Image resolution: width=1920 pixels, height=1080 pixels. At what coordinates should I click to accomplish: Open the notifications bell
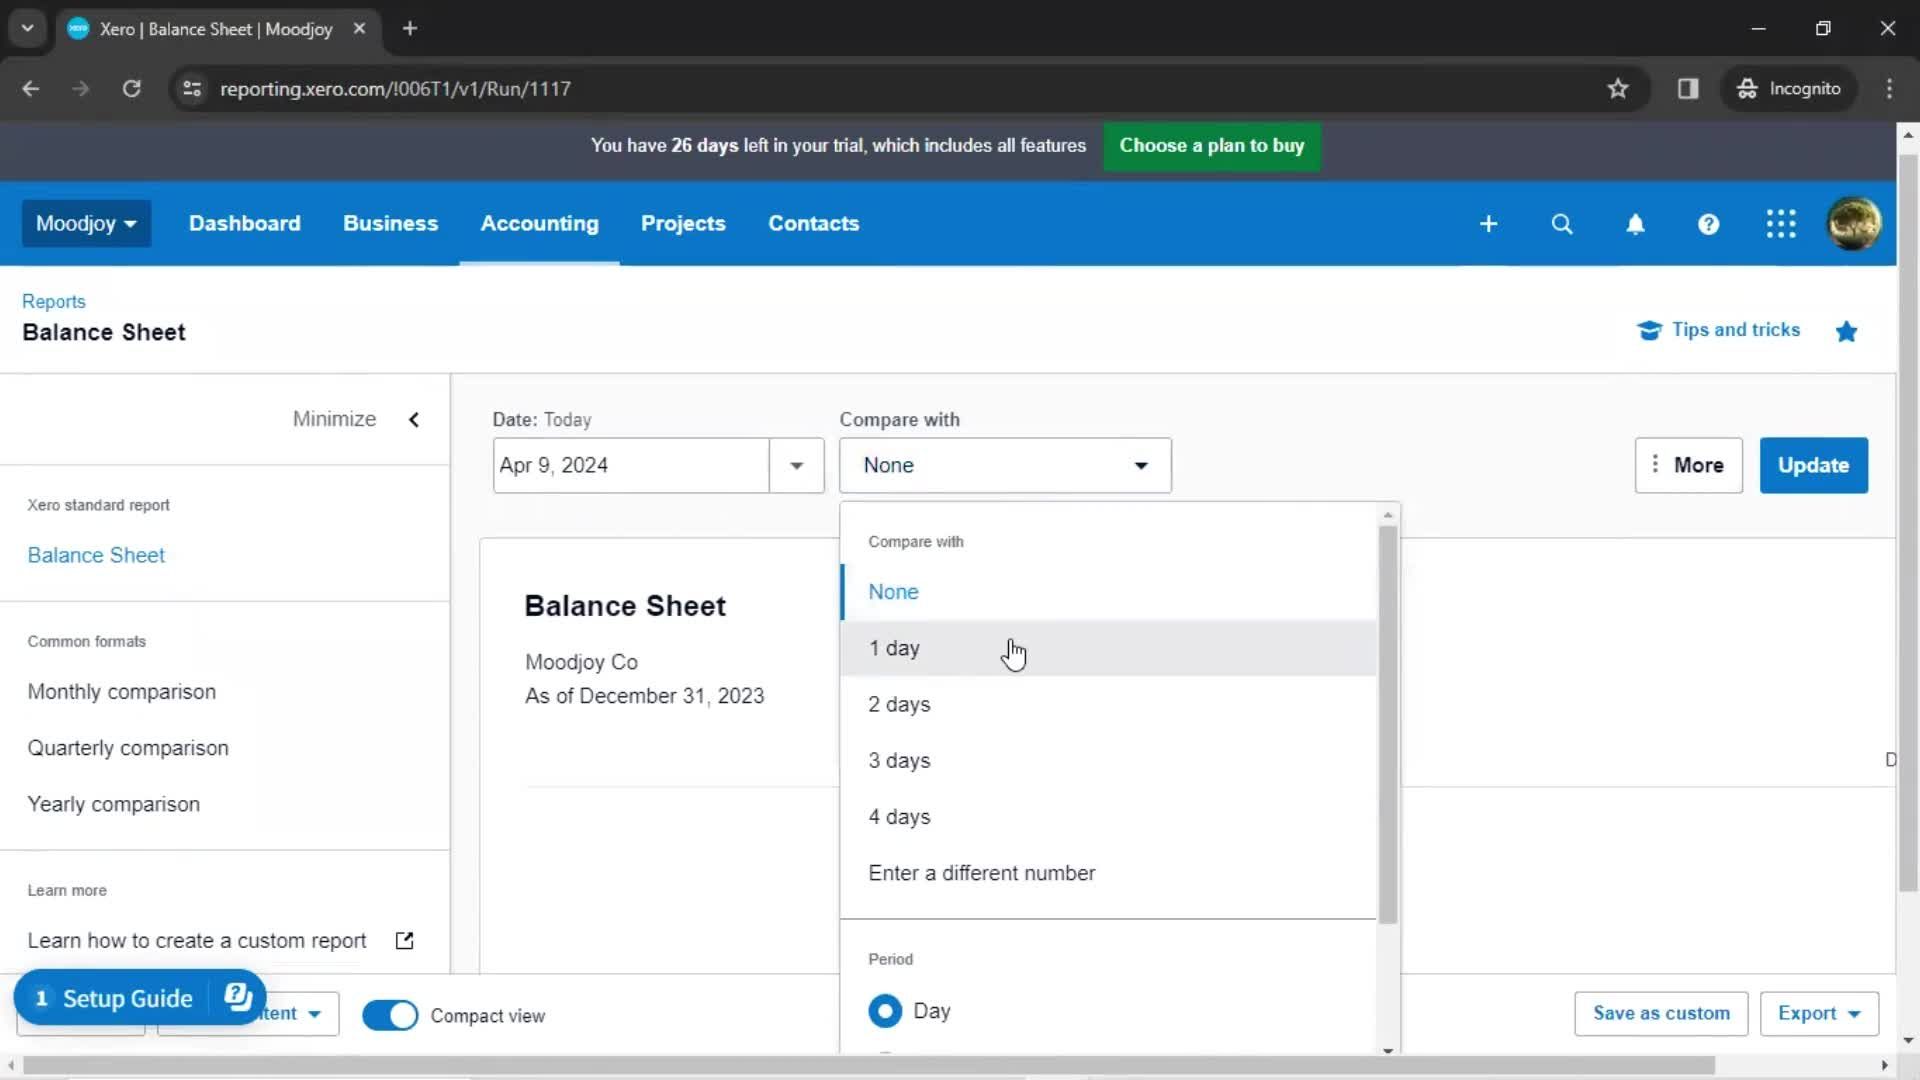tap(1635, 224)
